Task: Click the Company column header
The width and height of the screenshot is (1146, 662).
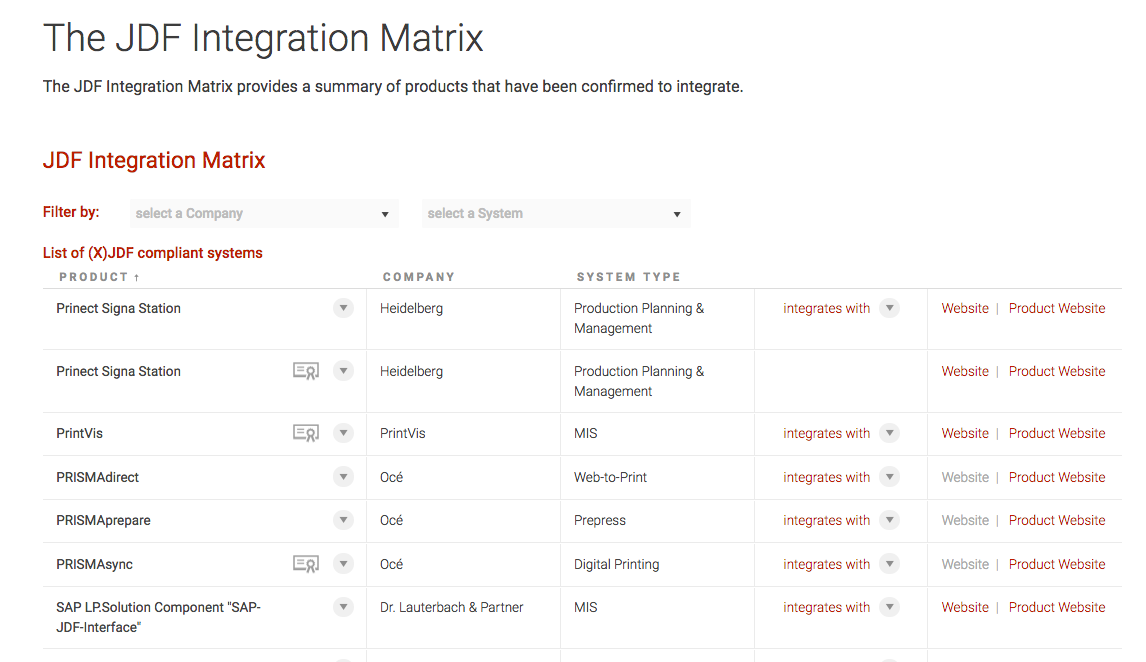Action: [x=418, y=277]
